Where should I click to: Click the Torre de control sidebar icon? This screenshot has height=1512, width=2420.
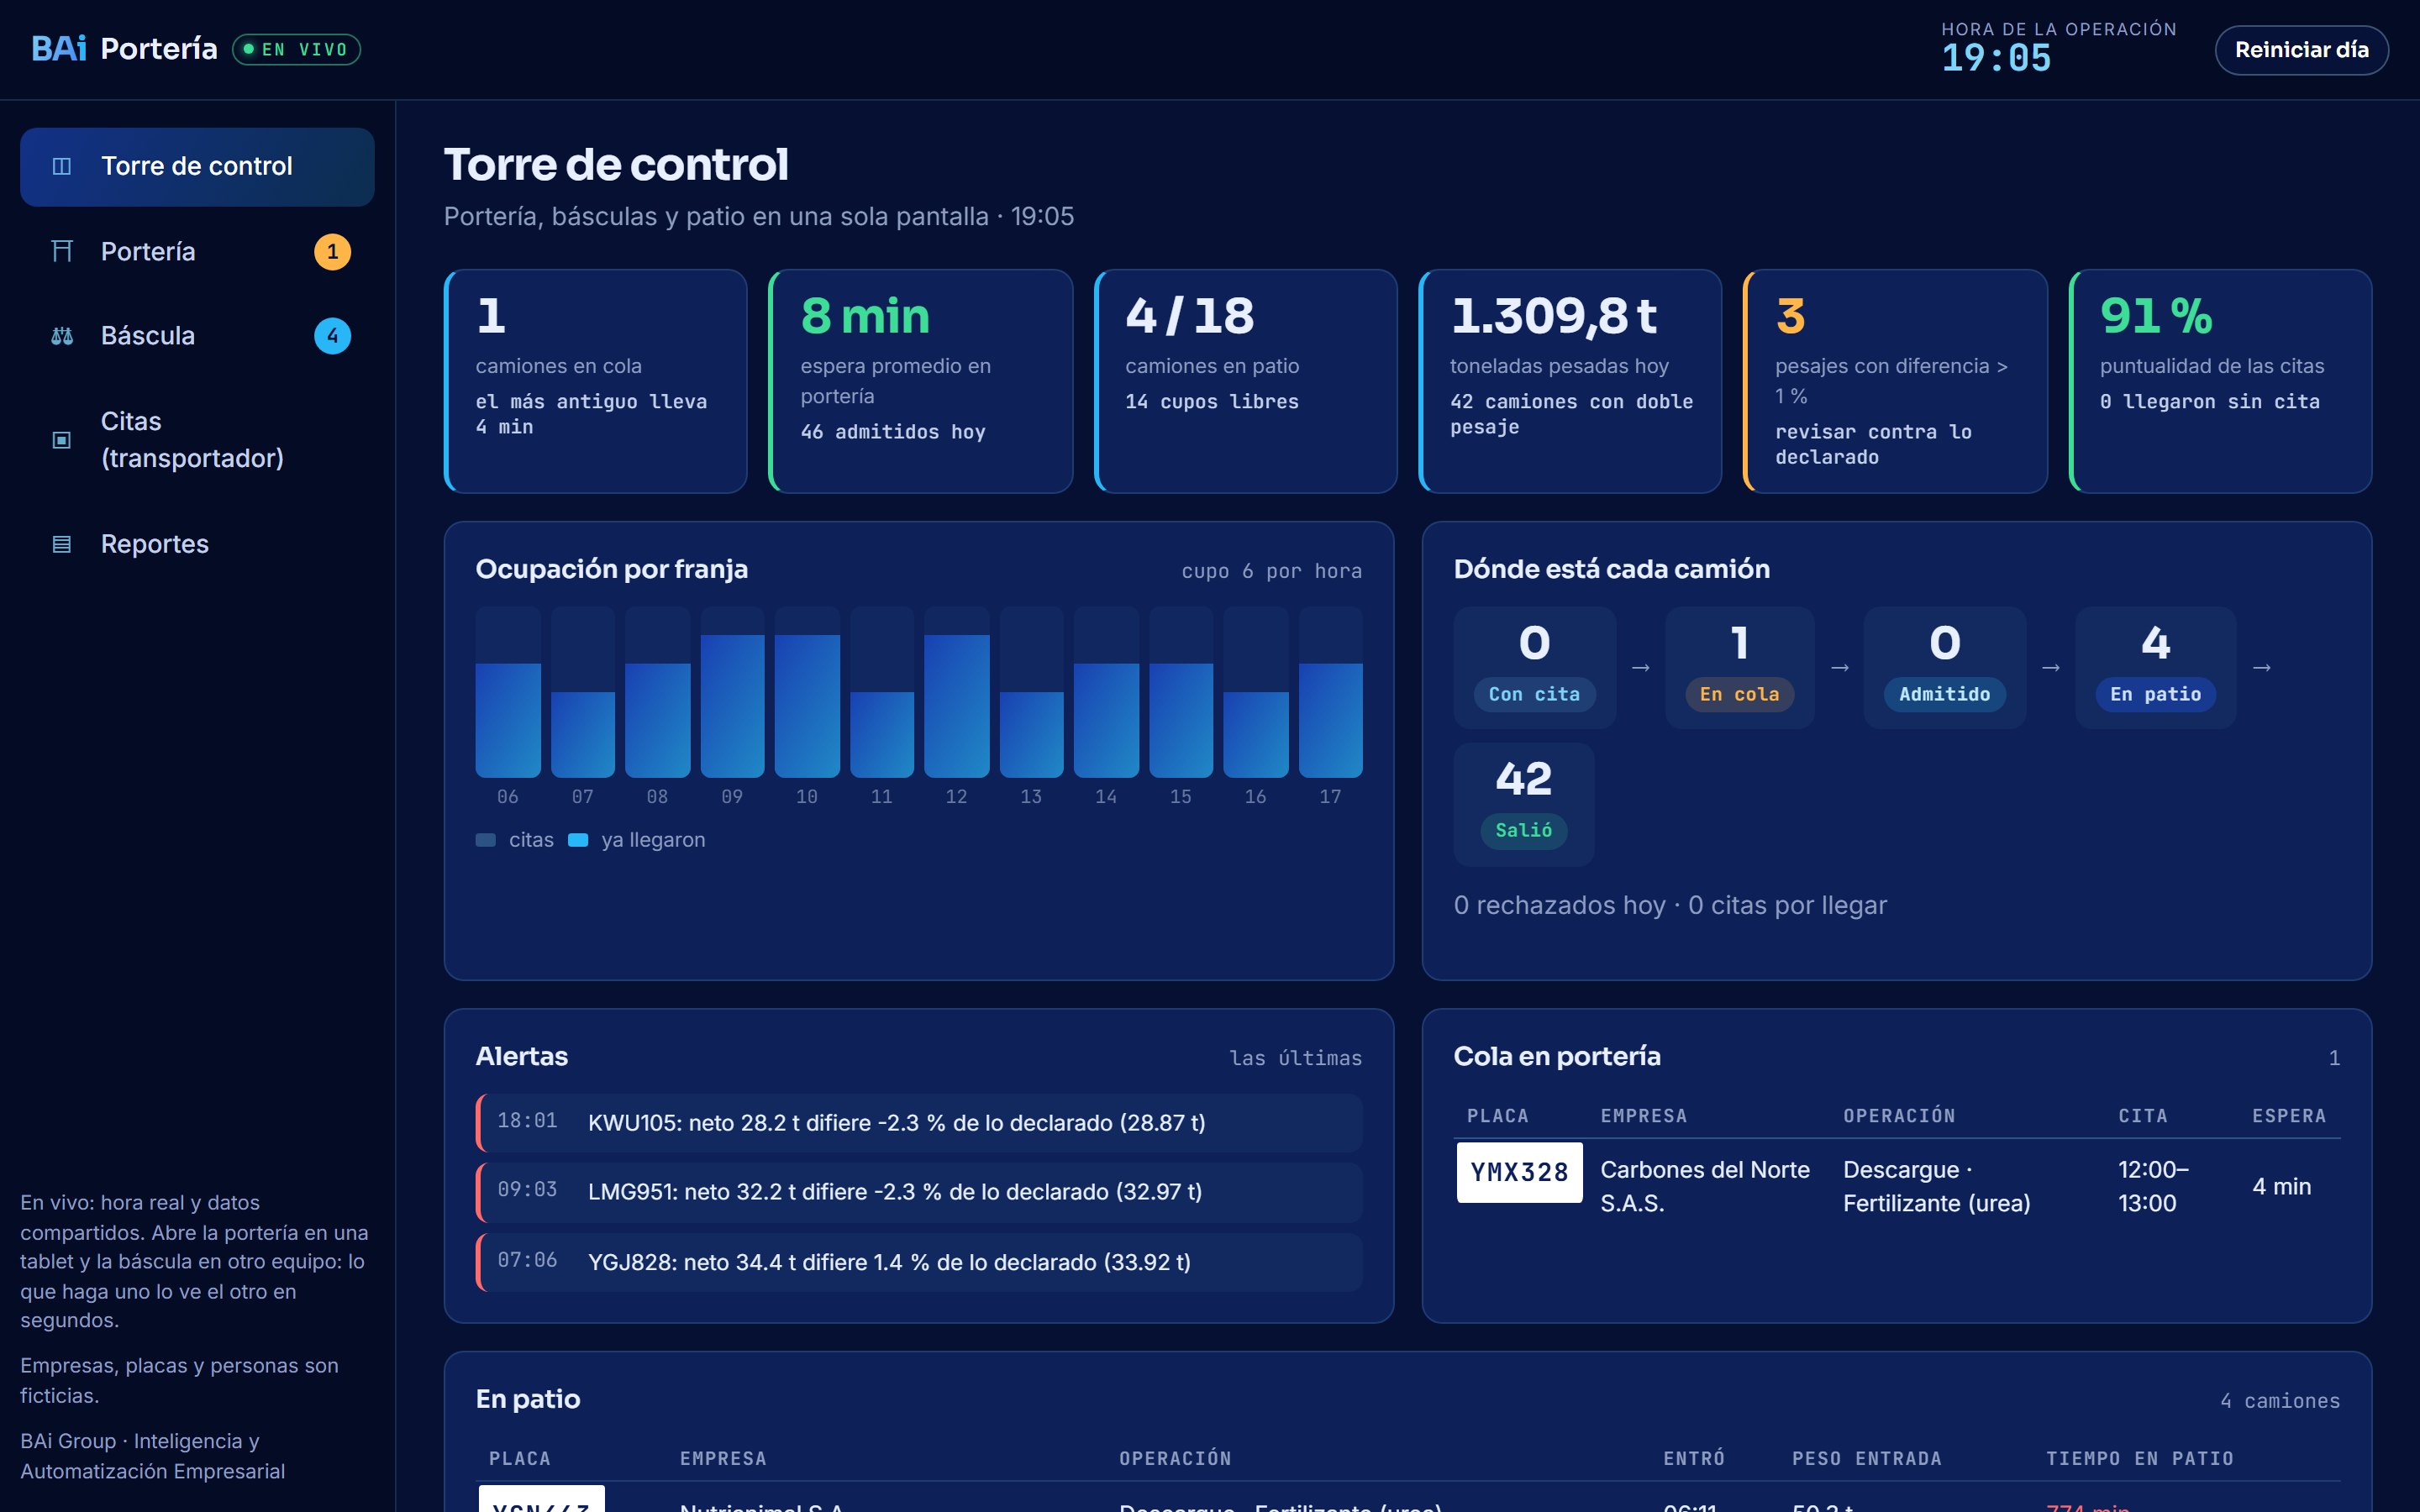[x=62, y=166]
